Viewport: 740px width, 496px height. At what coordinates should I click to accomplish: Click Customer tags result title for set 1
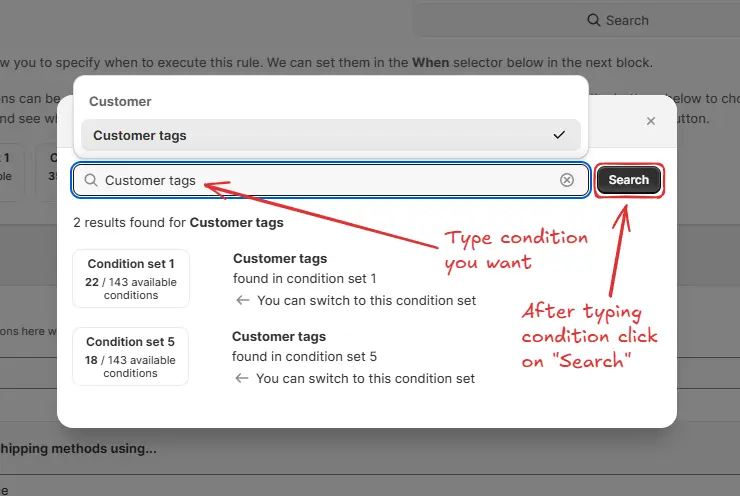click(x=280, y=258)
